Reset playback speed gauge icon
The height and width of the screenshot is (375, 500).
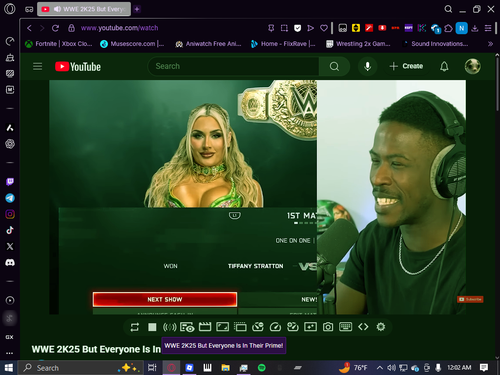[275, 327]
